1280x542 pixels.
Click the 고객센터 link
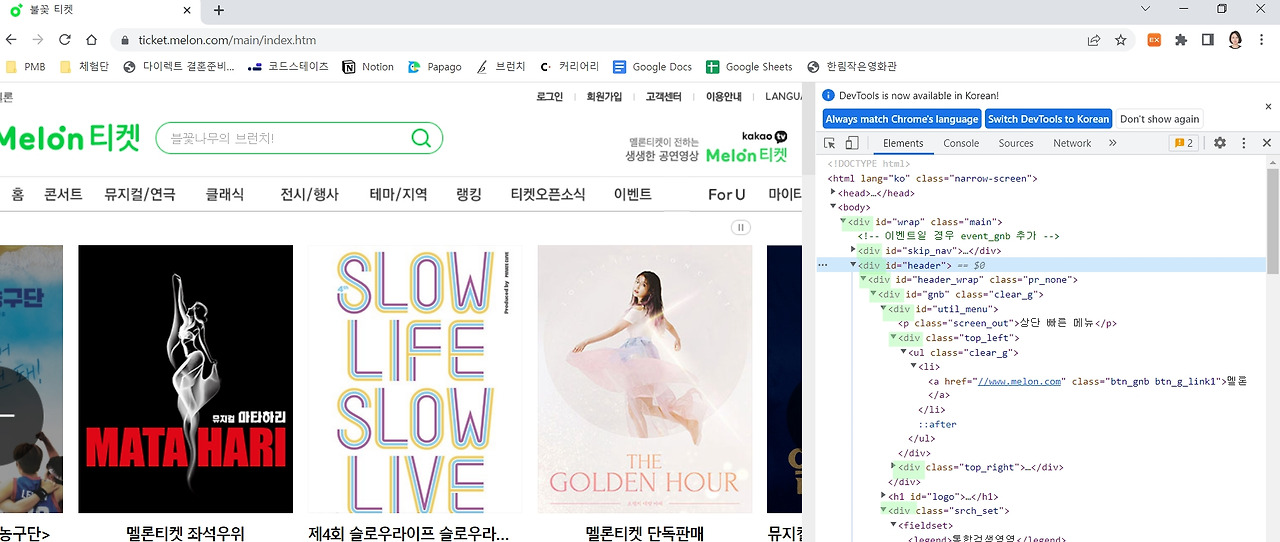pyautogui.click(x=663, y=97)
